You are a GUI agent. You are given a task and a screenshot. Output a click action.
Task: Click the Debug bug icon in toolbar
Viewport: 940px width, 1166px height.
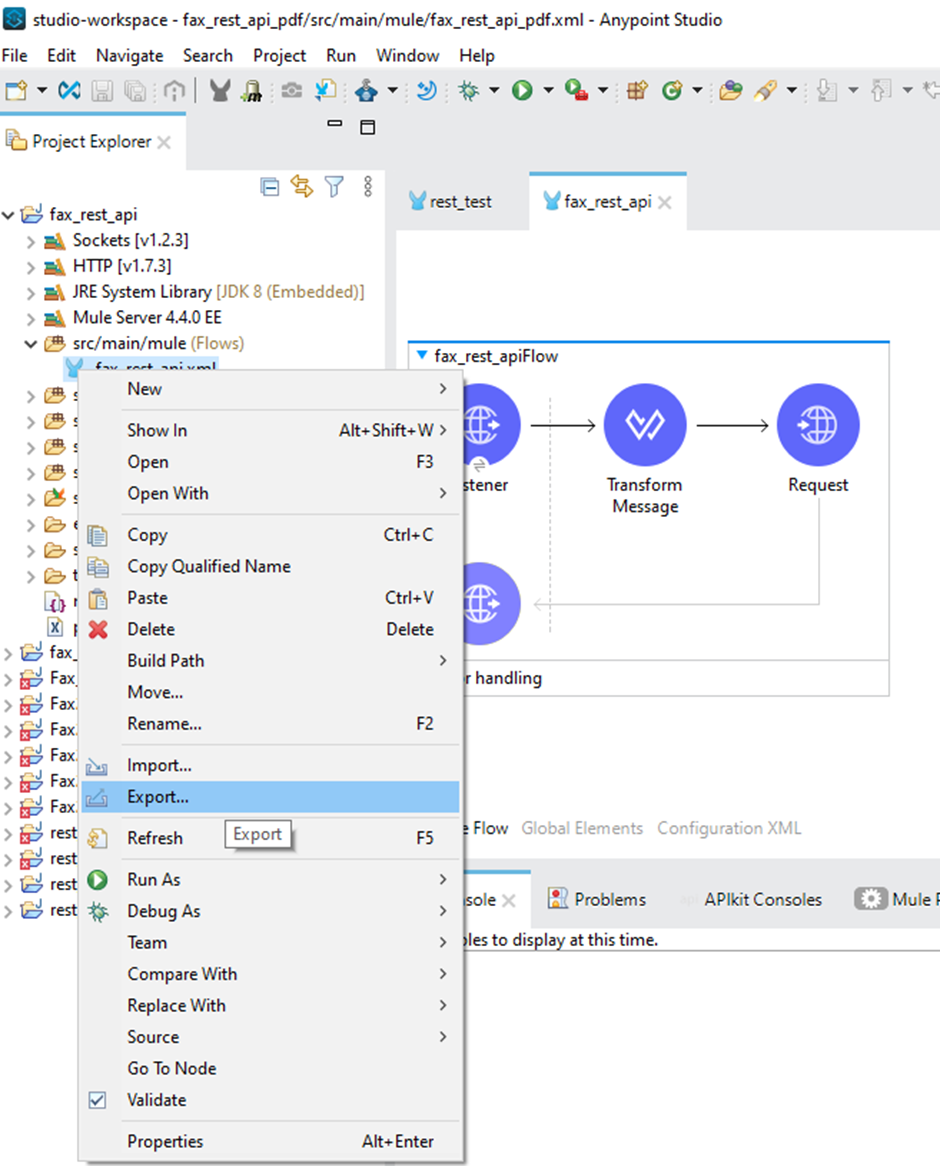click(468, 91)
